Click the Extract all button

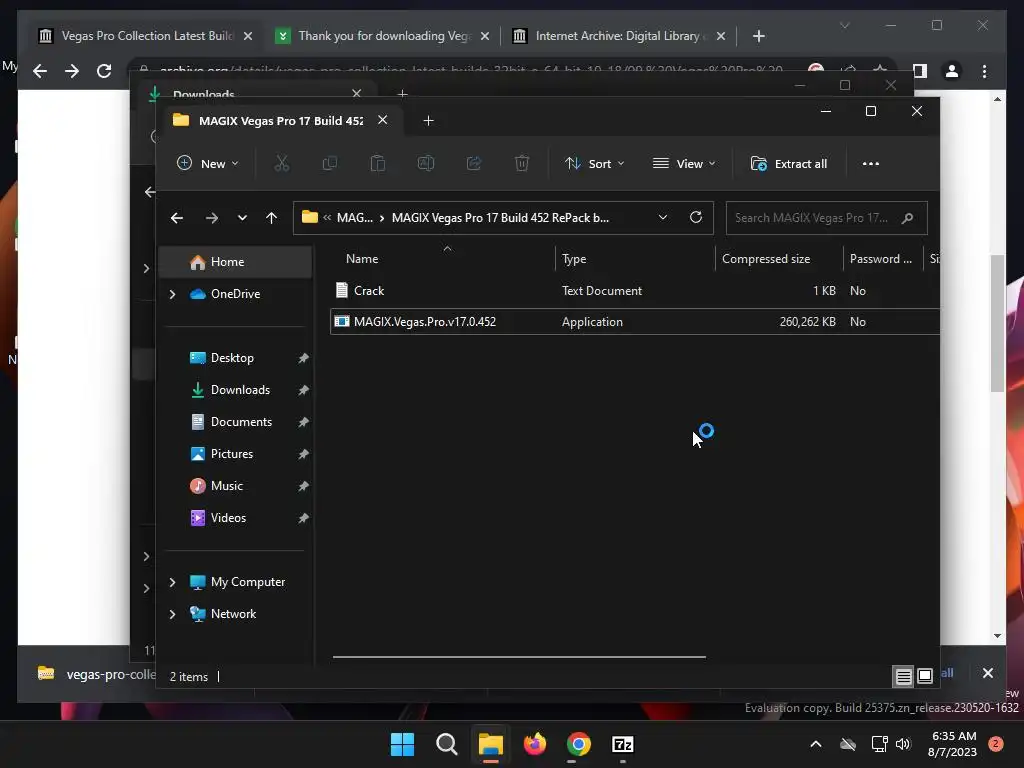(789, 163)
